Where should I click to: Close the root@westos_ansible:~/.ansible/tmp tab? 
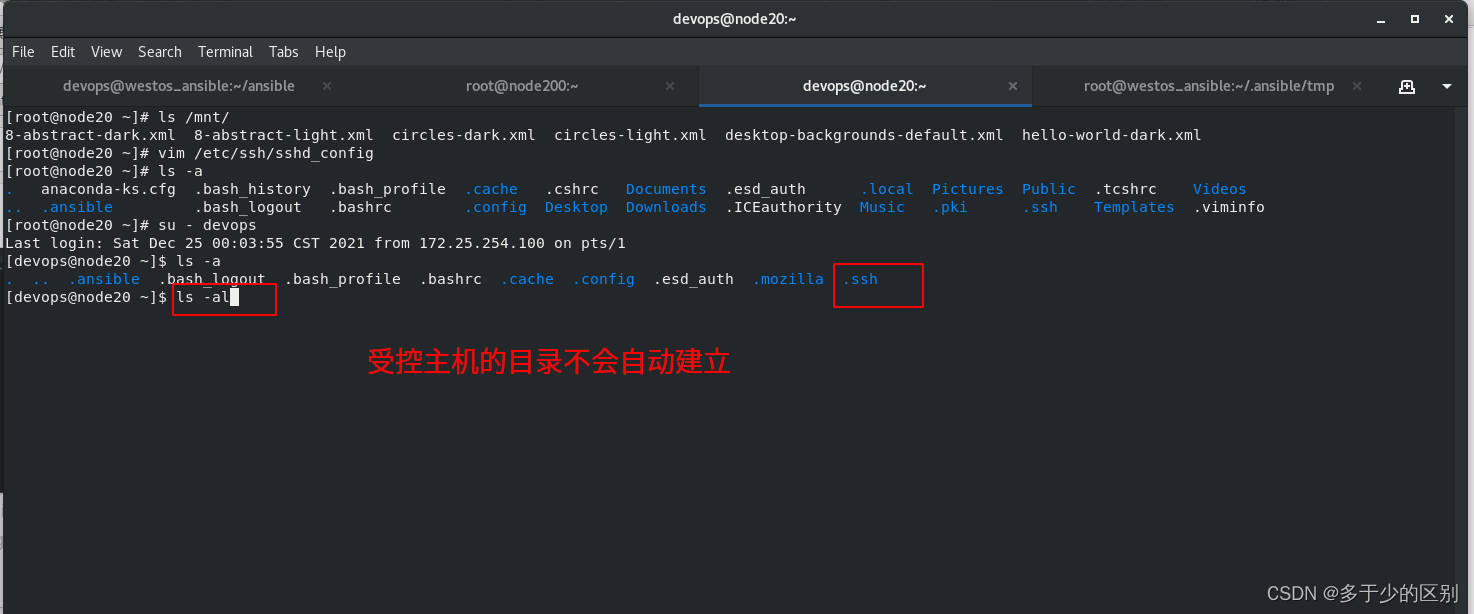coord(1356,86)
